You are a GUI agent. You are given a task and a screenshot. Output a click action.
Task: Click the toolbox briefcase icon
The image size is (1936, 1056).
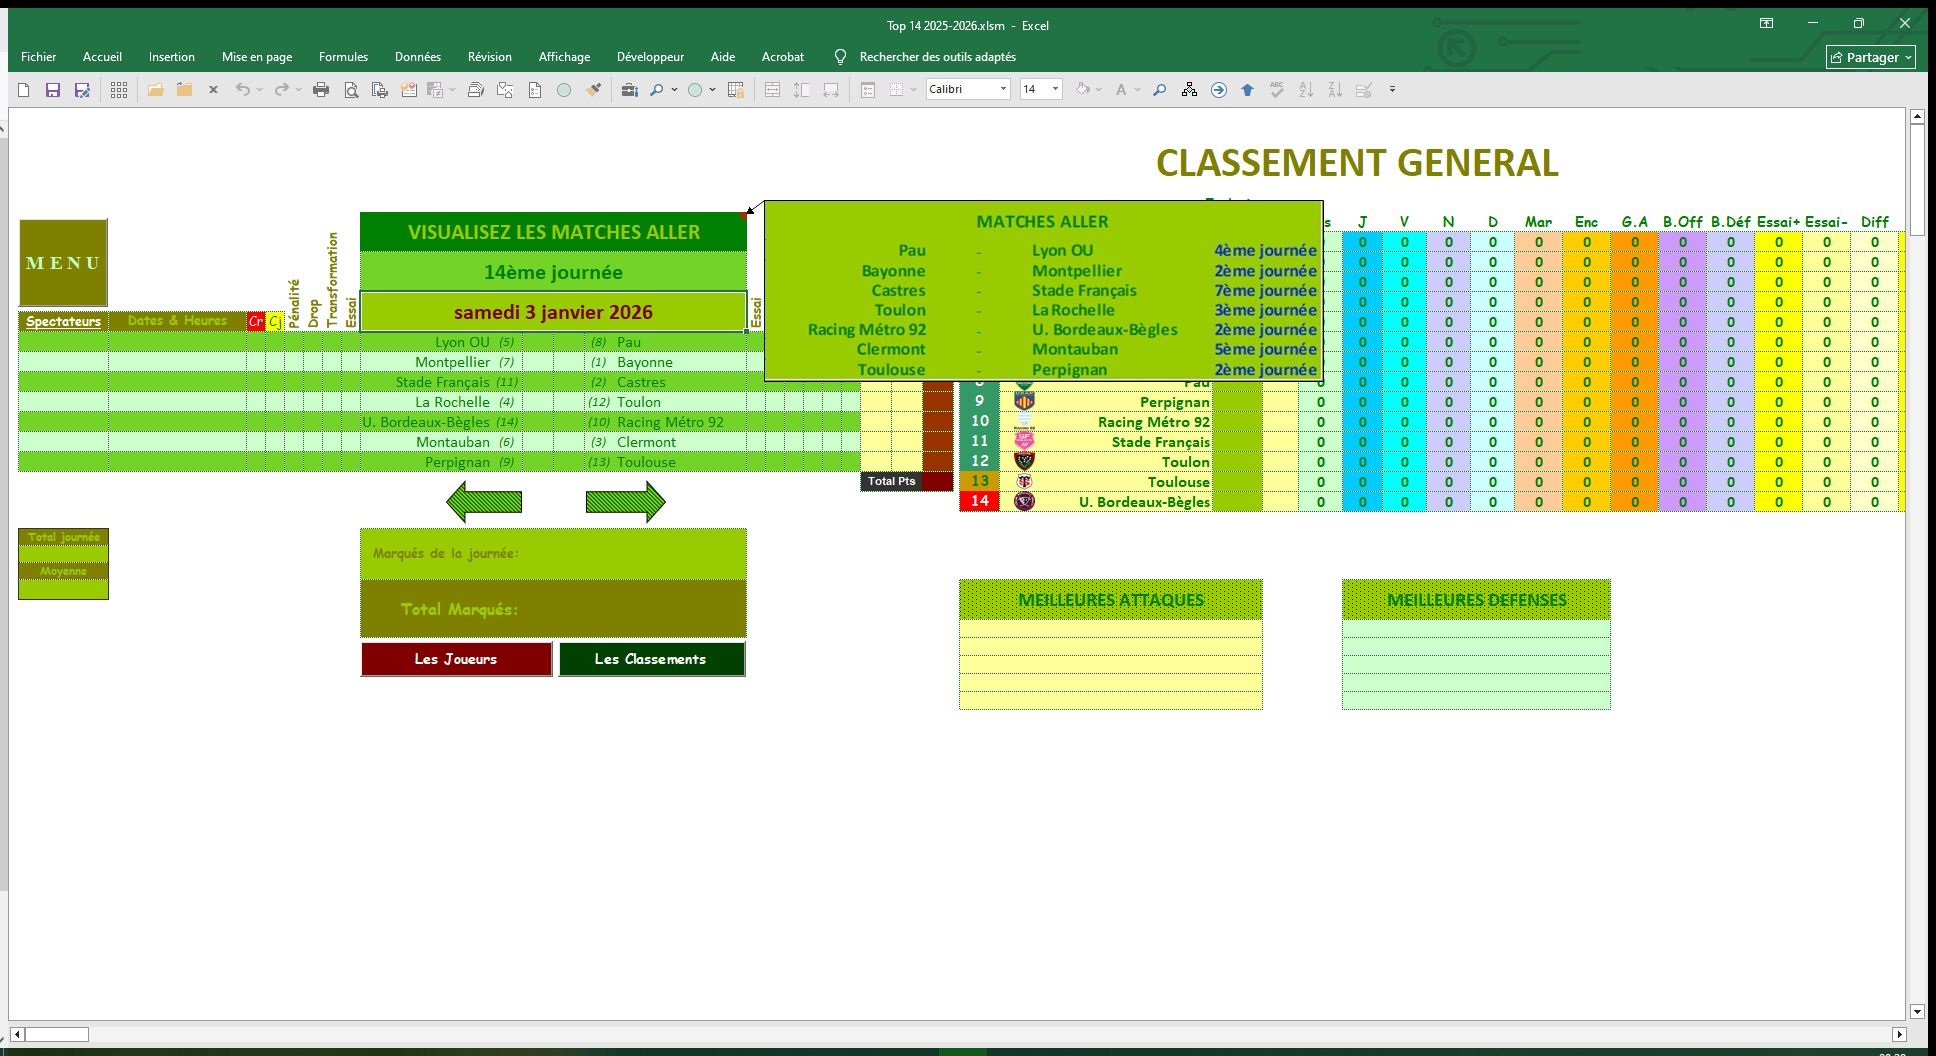point(629,90)
